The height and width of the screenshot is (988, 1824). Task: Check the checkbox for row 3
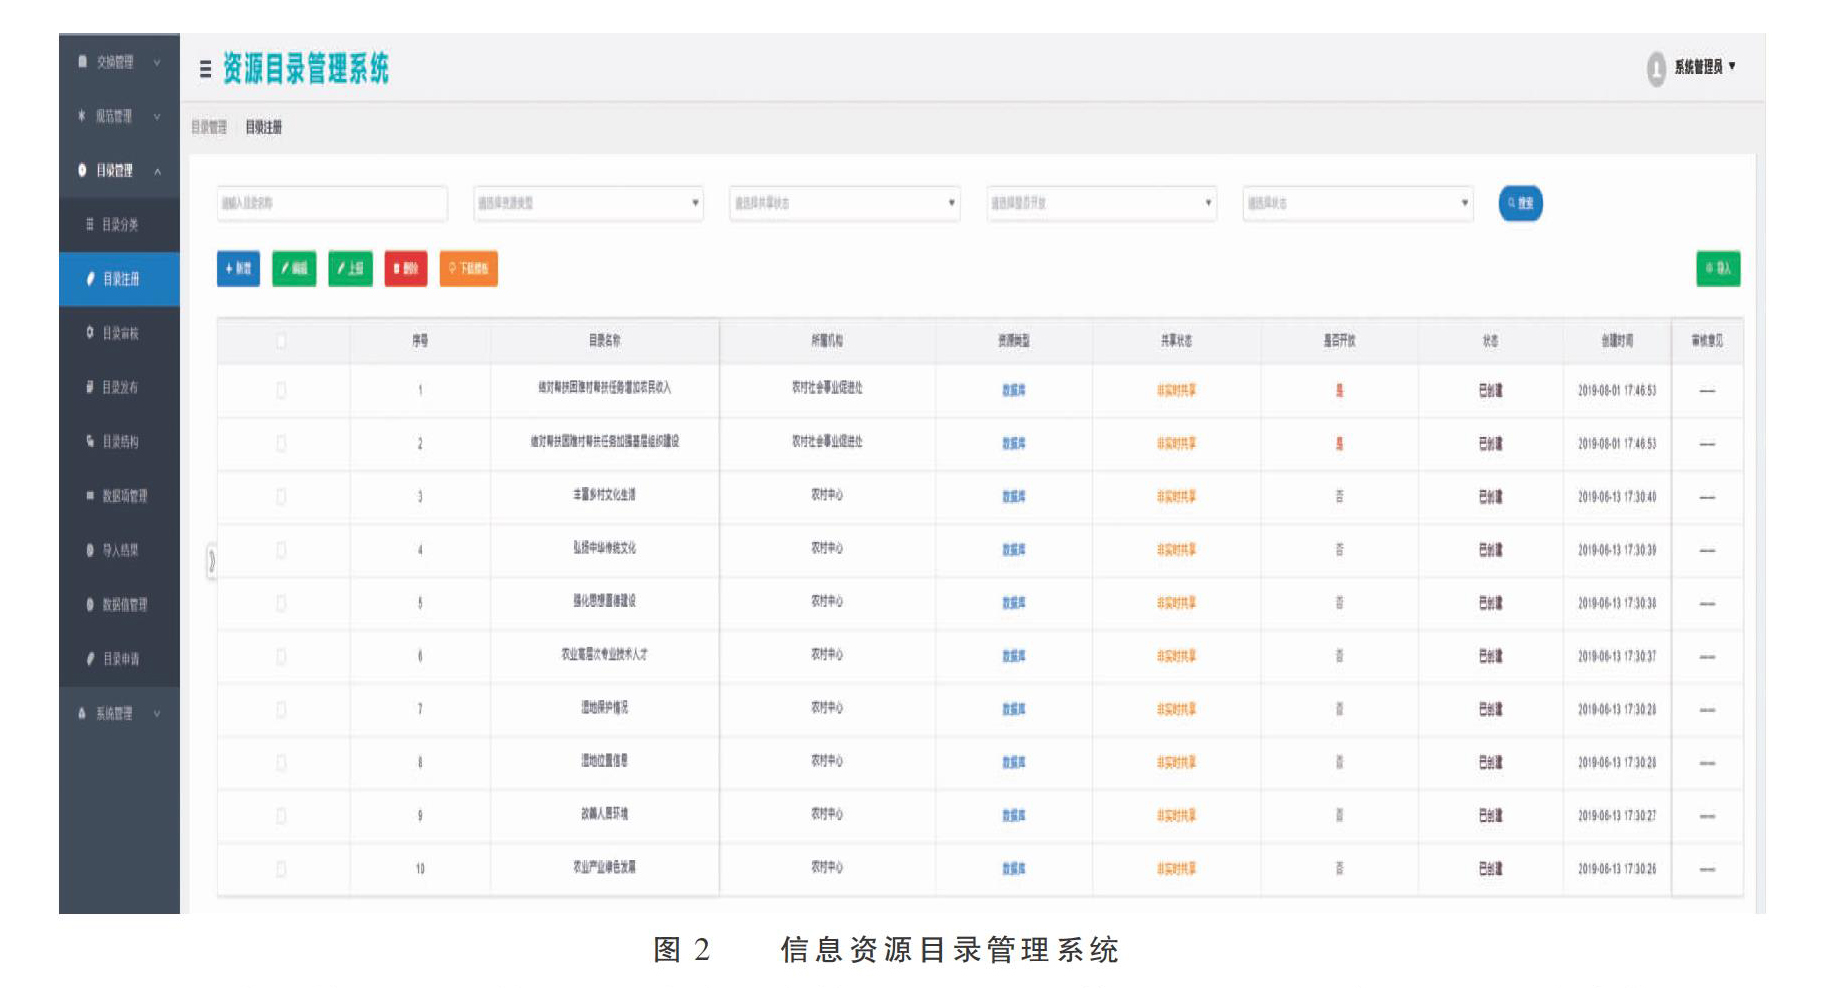click(281, 496)
